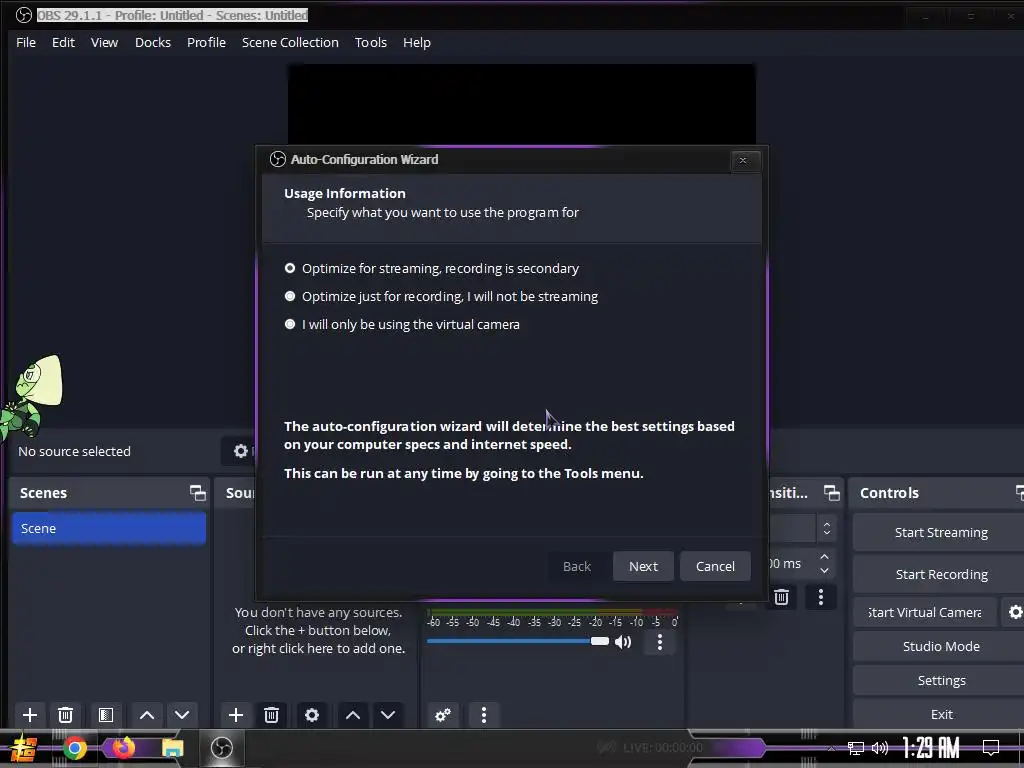Click the transition duration ms field
This screenshot has height=768, width=1024.
click(792, 564)
